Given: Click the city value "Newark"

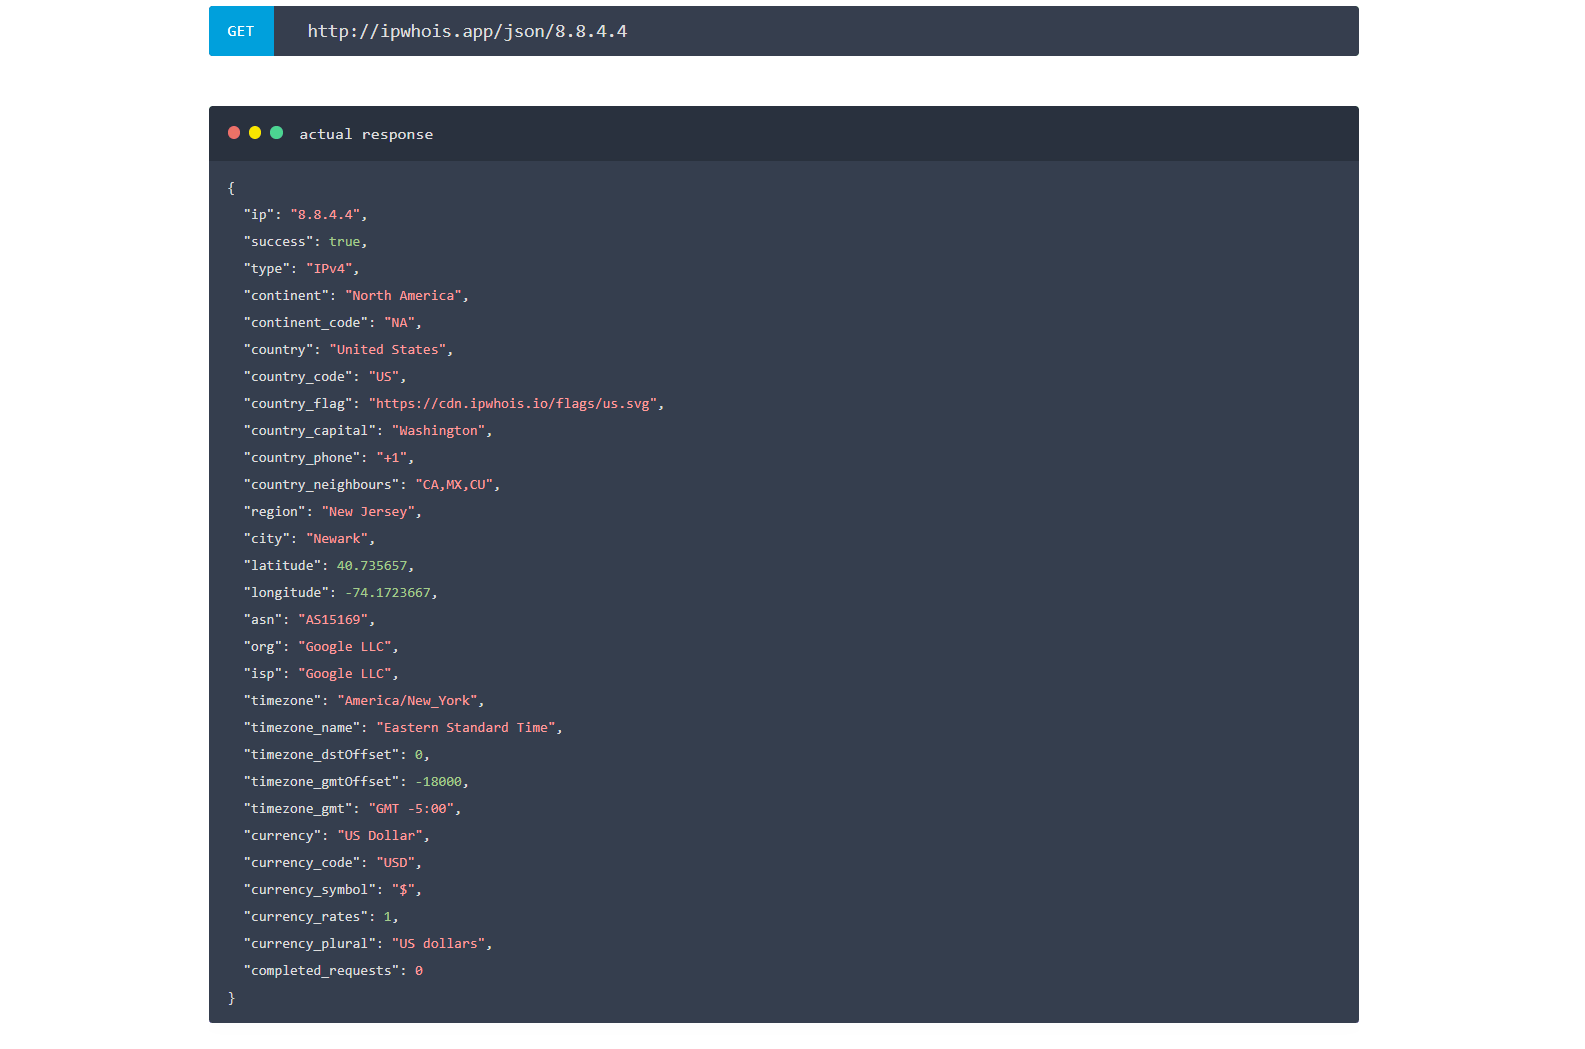Looking at the screenshot, I should click(337, 539).
